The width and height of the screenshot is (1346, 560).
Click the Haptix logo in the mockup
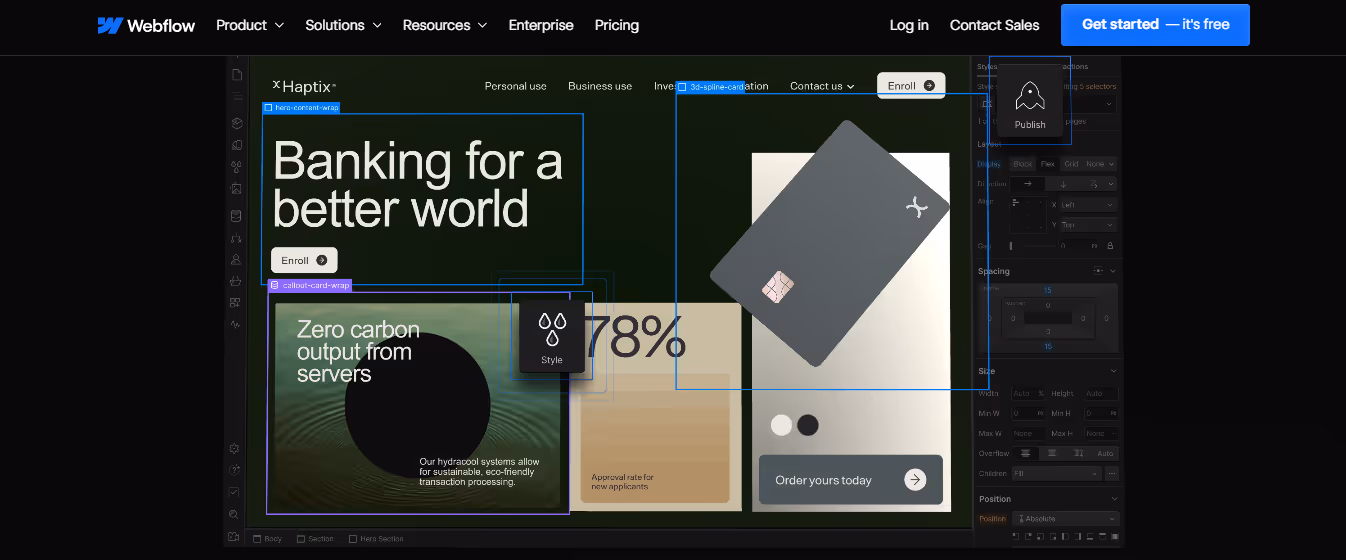click(304, 86)
